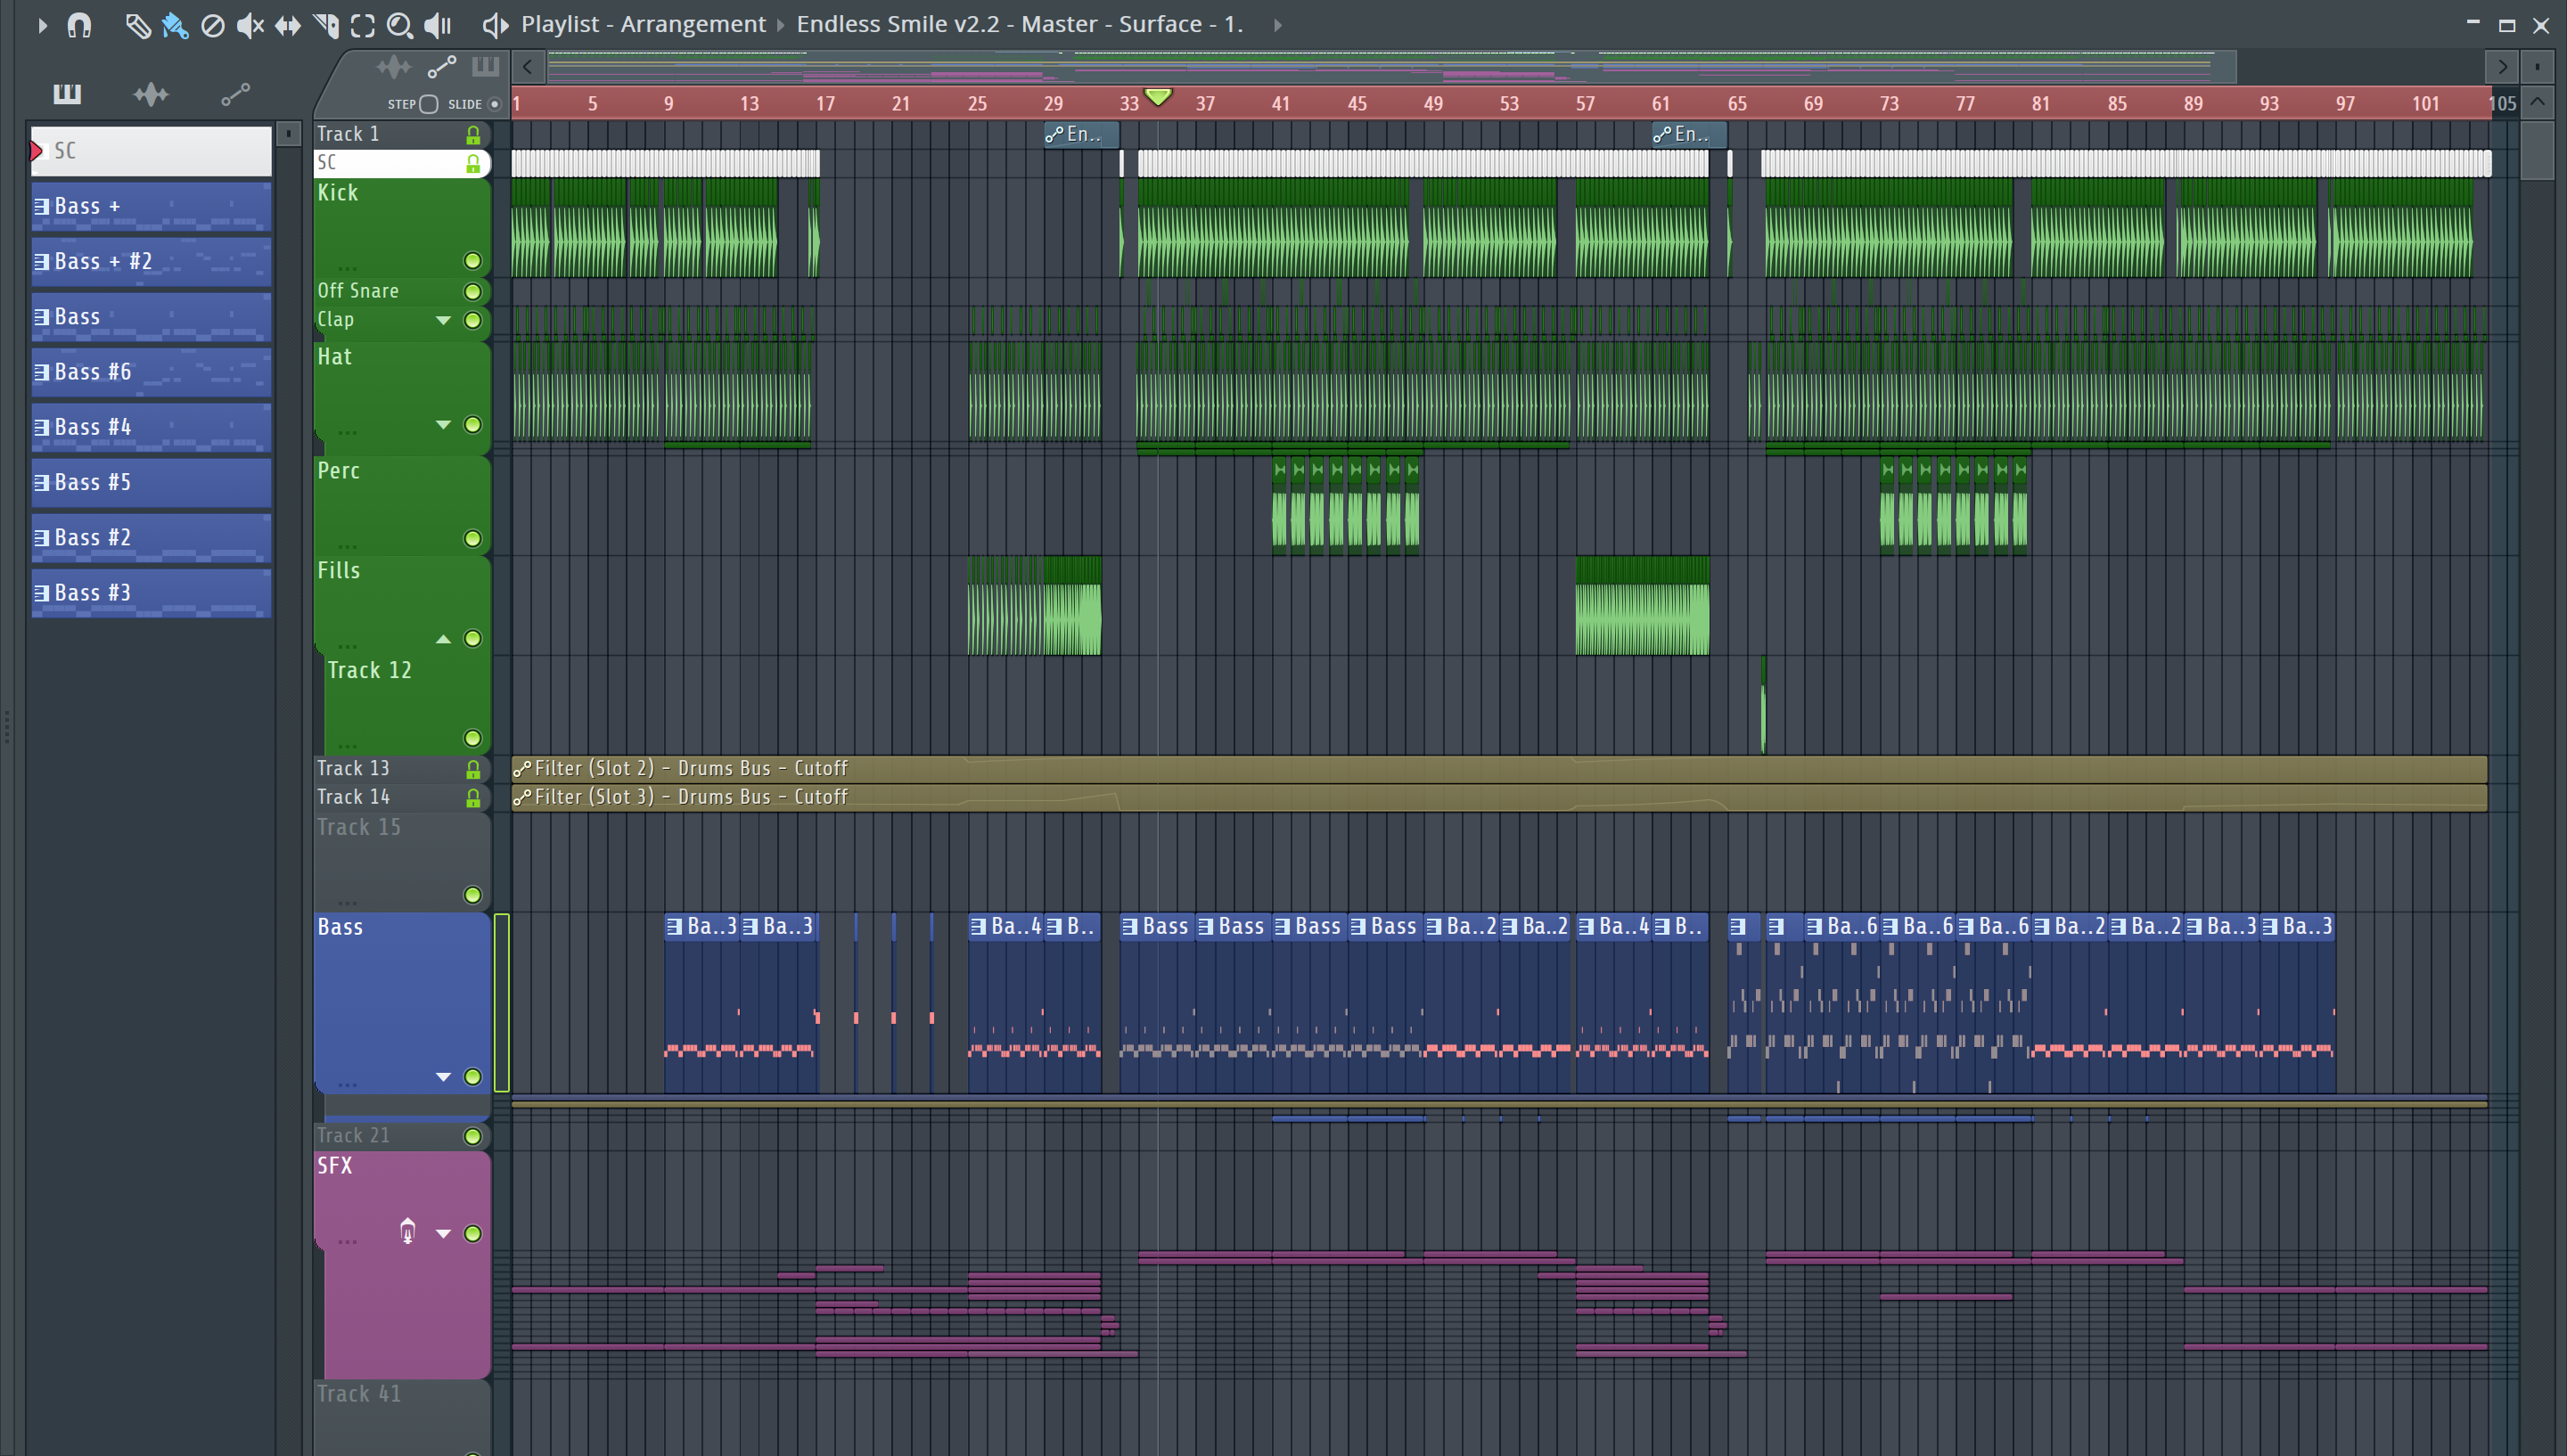
Task: Select Bass + #2 pattern in picker
Action: 151,262
